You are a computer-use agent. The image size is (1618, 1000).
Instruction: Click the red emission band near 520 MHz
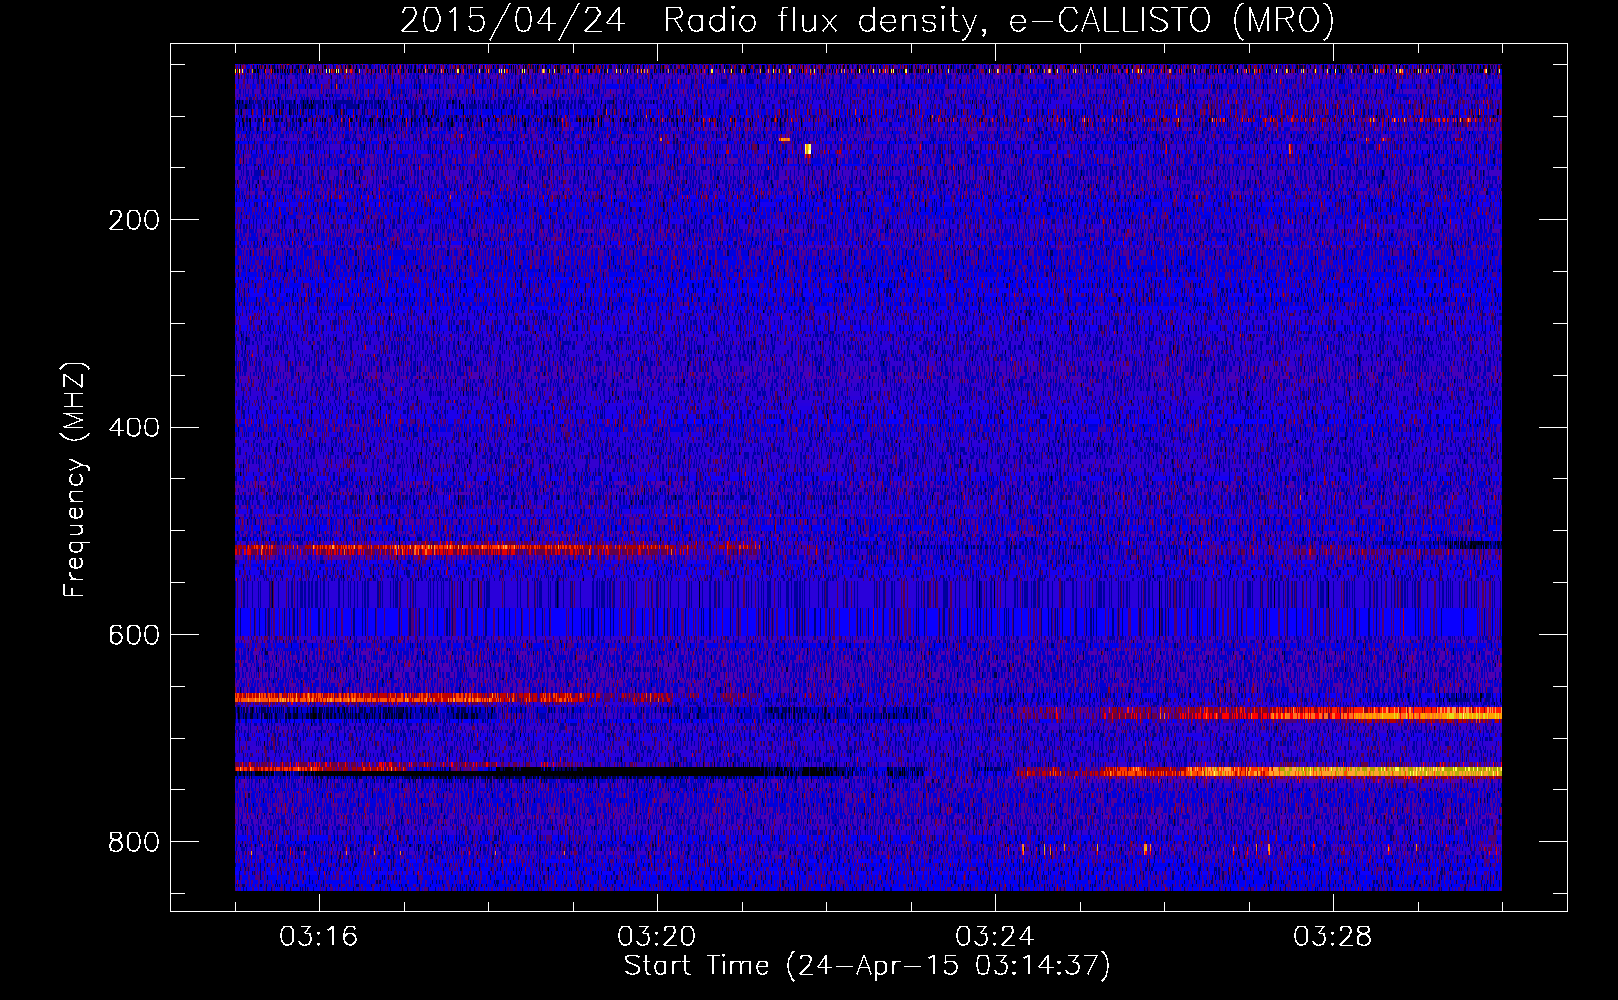tap(497, 549)
